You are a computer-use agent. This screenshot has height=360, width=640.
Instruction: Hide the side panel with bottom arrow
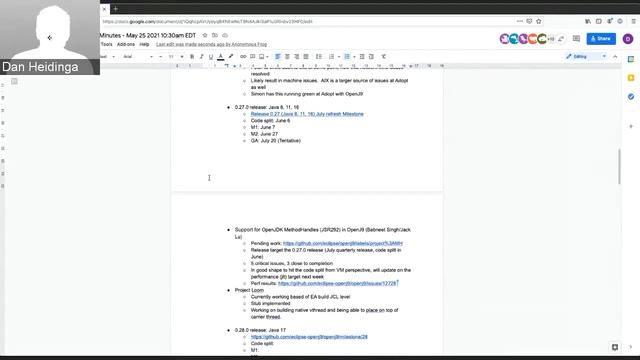pos(631,347)
